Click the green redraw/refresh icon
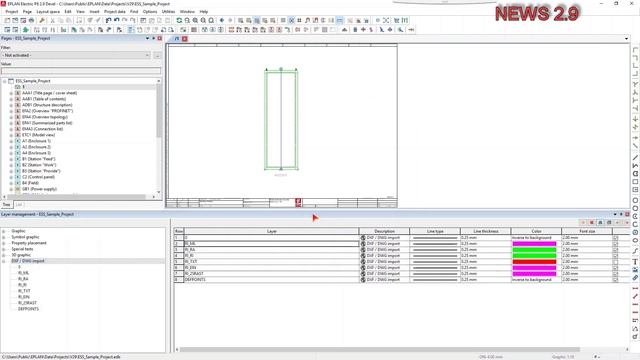 click(179, 20)
